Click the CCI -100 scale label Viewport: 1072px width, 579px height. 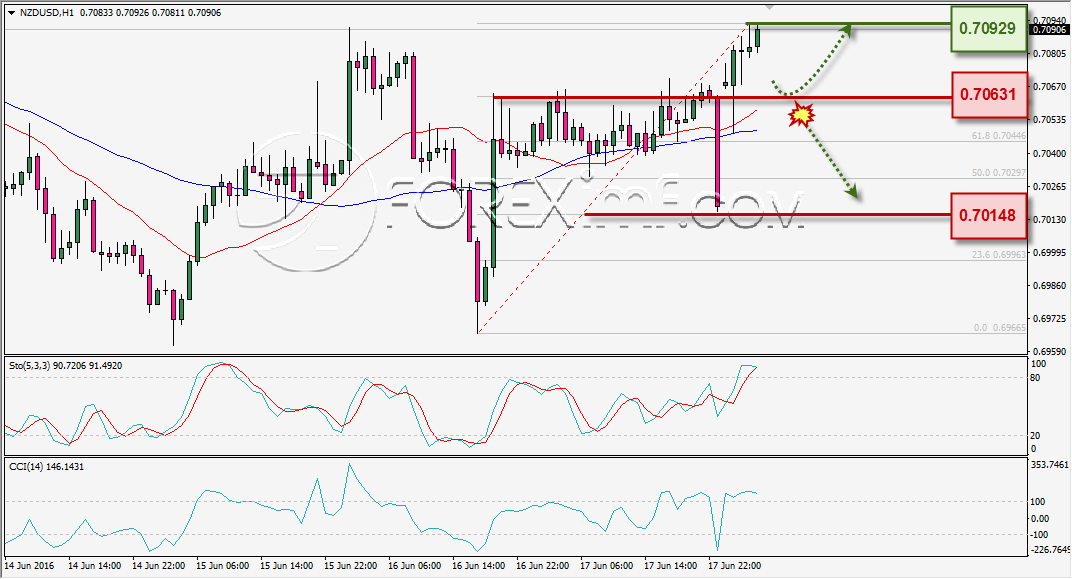point(1039,535)
